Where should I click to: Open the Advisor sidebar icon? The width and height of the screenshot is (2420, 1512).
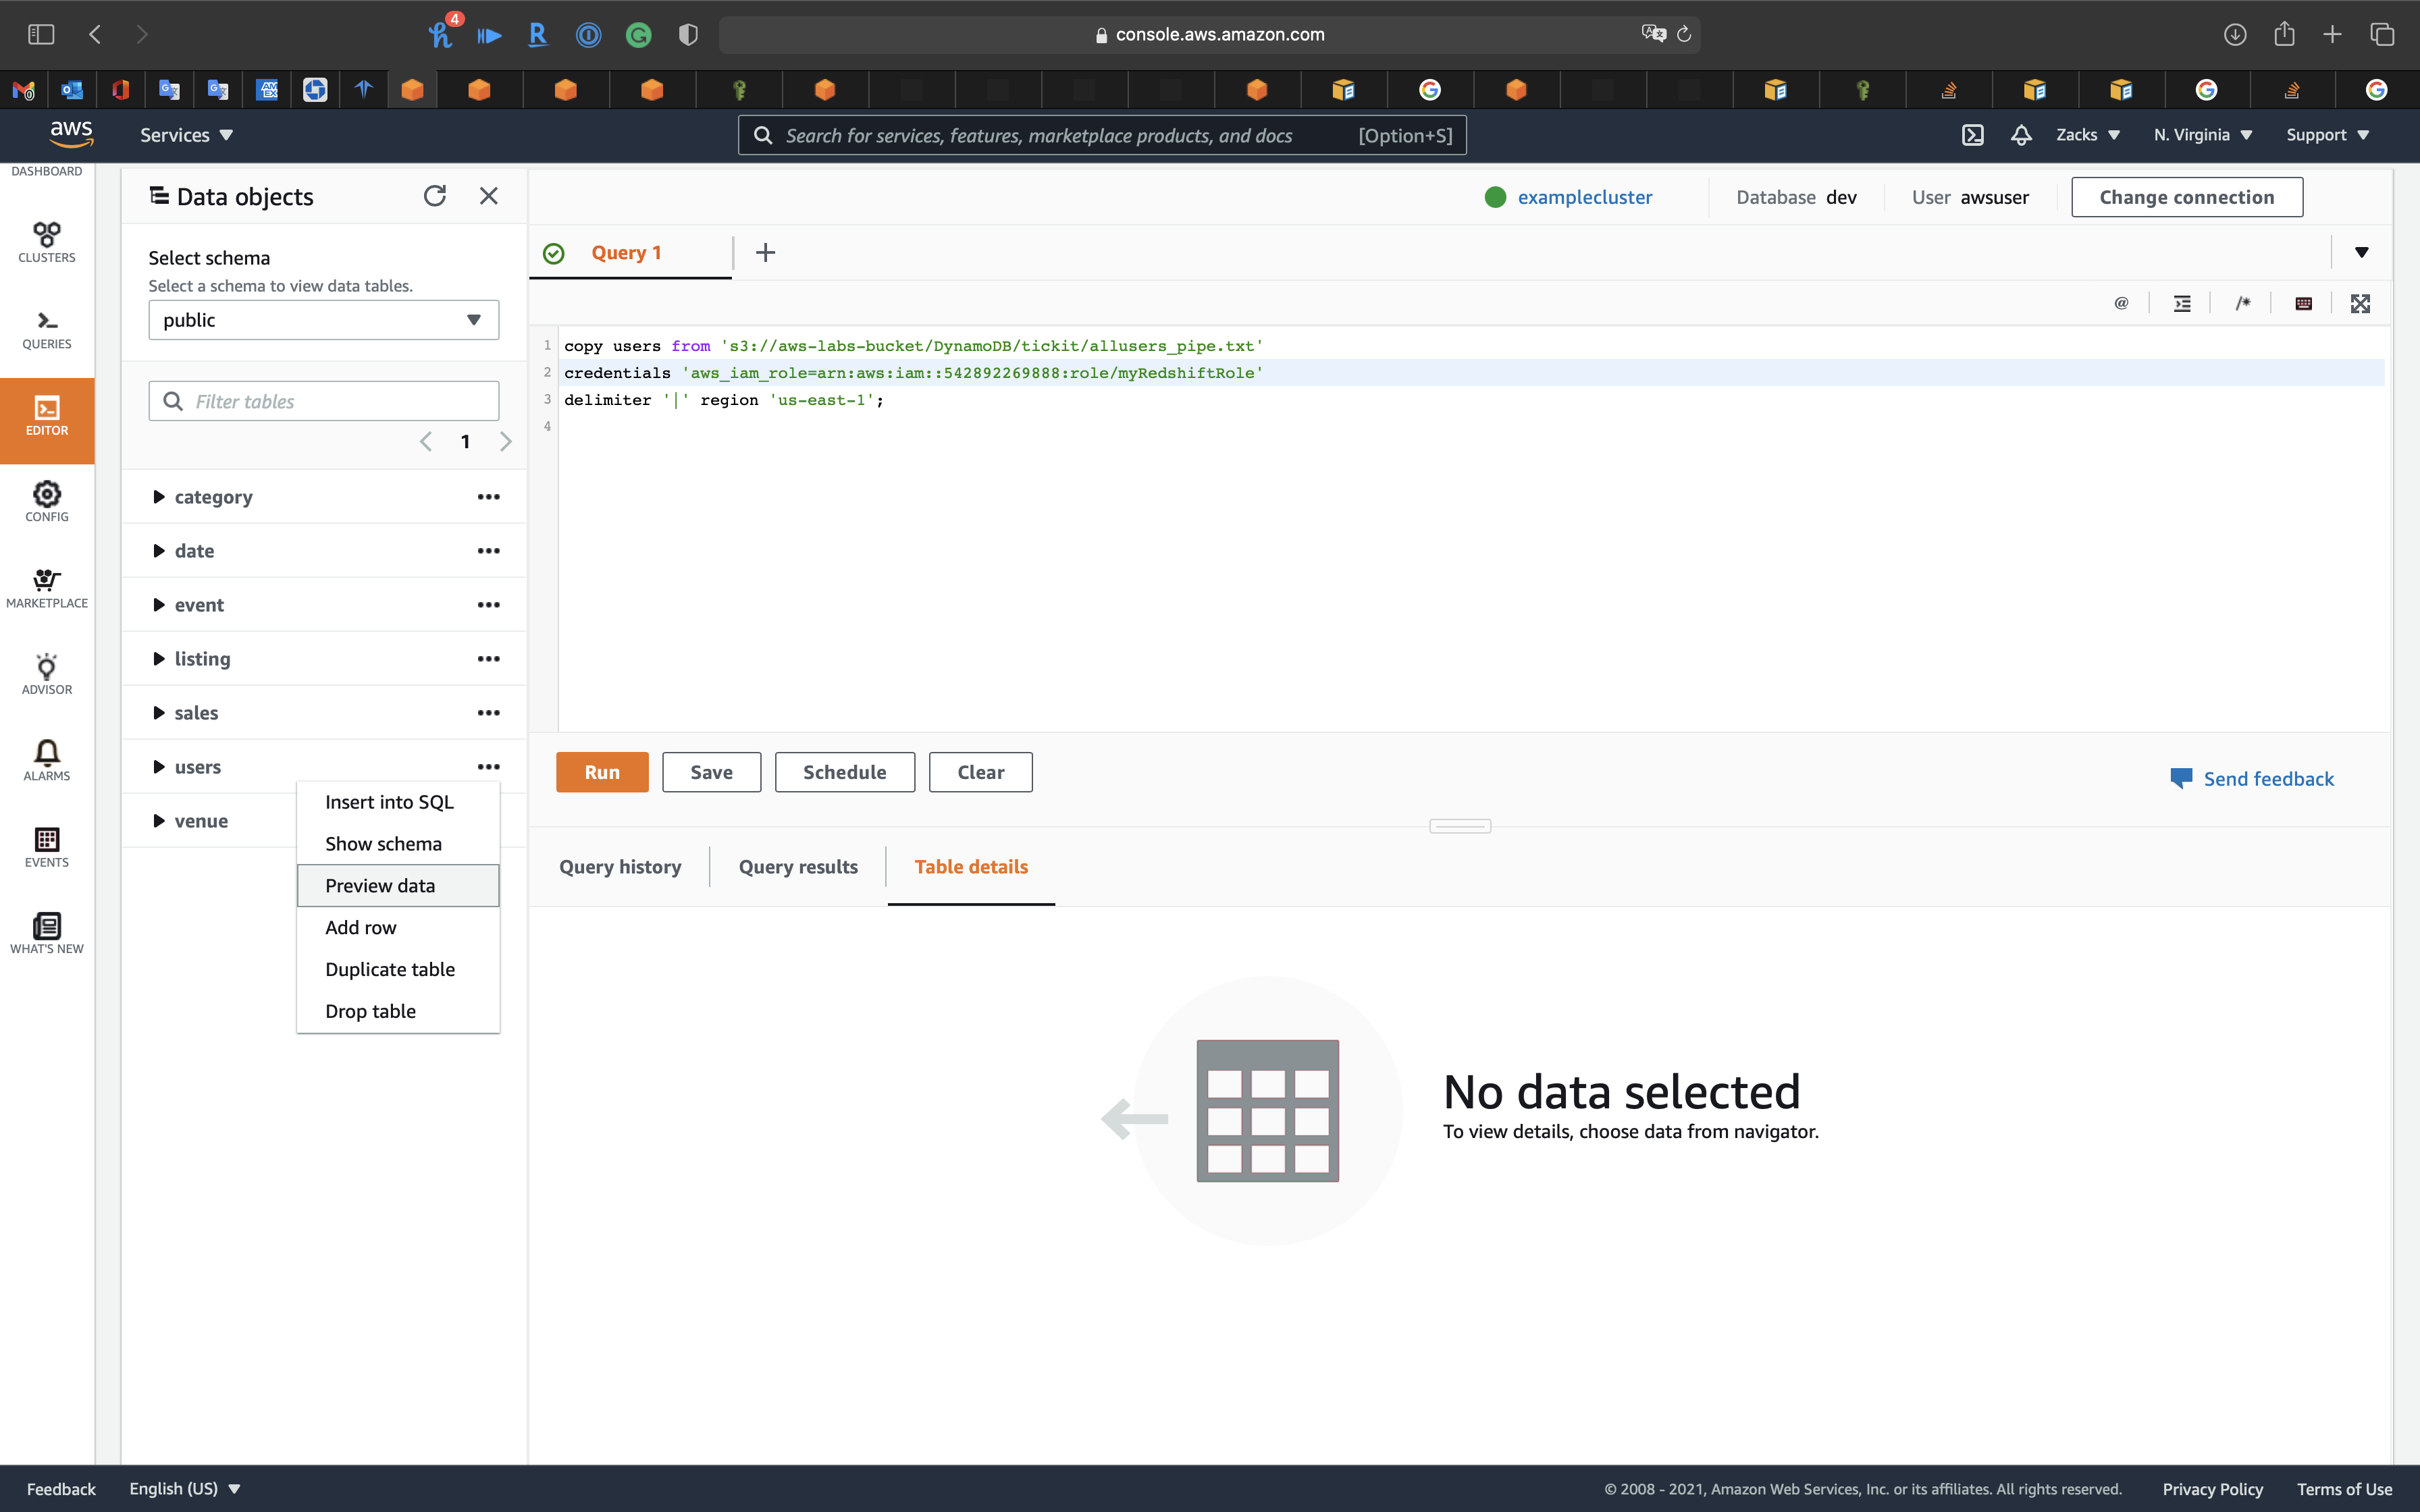coord(47,674)
